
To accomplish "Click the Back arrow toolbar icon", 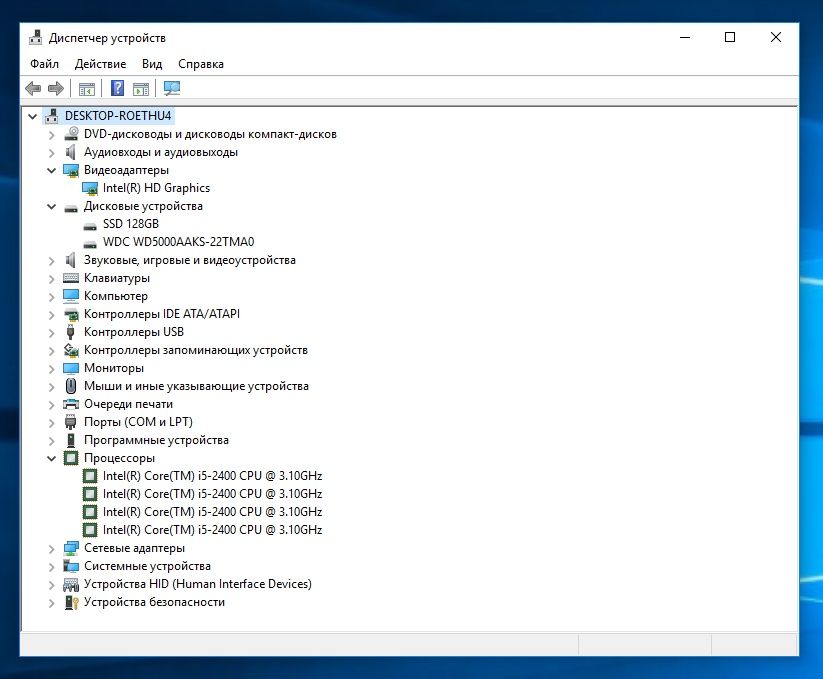I will click(x=33, y=88).
